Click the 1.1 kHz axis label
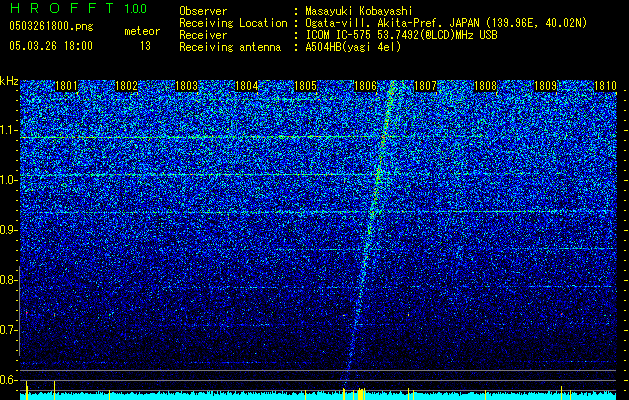This screenshot has height=400, width=629. 9,130
